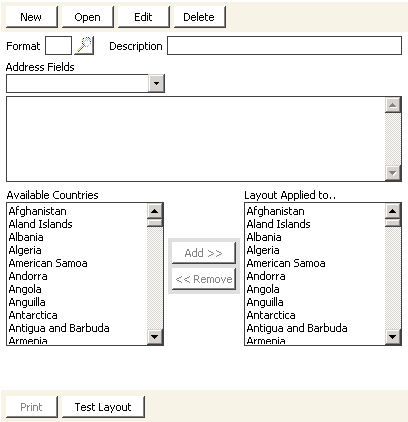Select Antigua and Barbuda in Available Countries
Screen dimensions: 408x422
coord(77,328)
